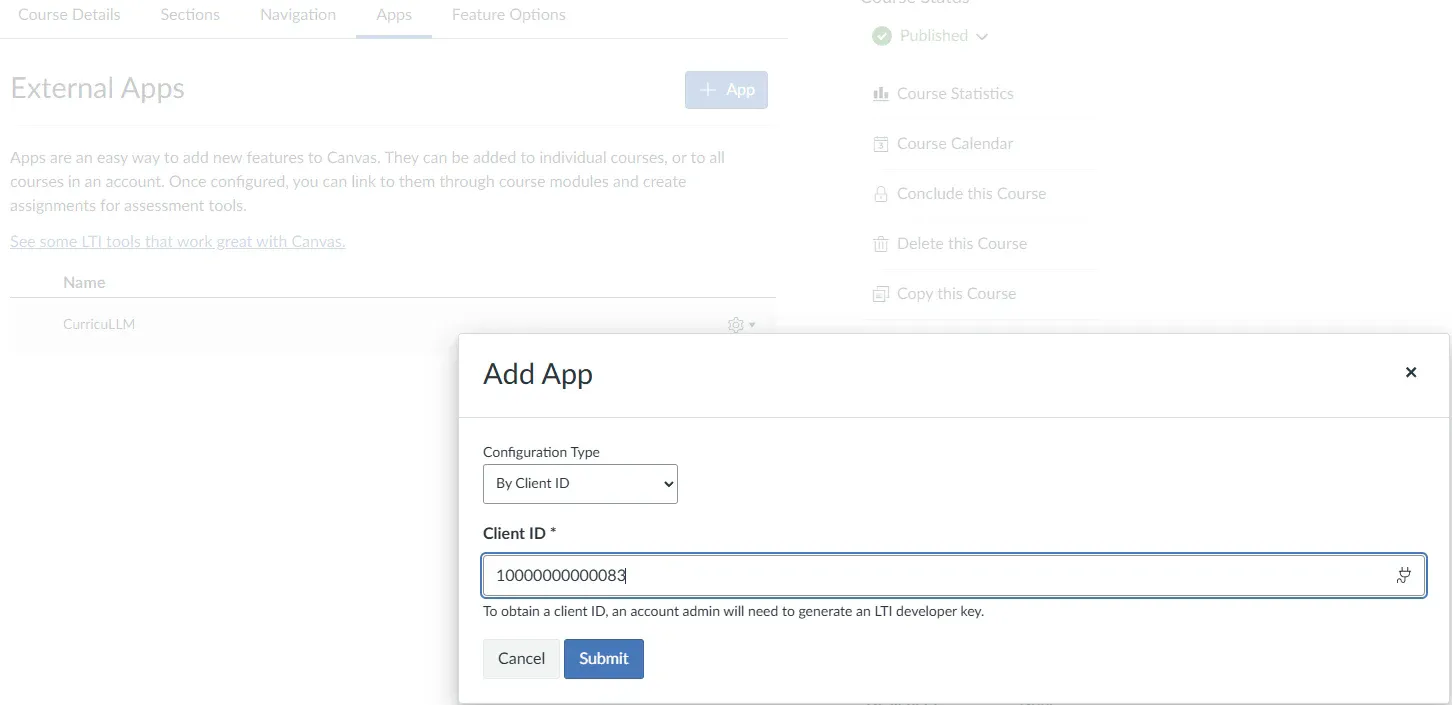1452x705 pixels.
Task: Select the Copy this Course icon
Action: (881, 293)
